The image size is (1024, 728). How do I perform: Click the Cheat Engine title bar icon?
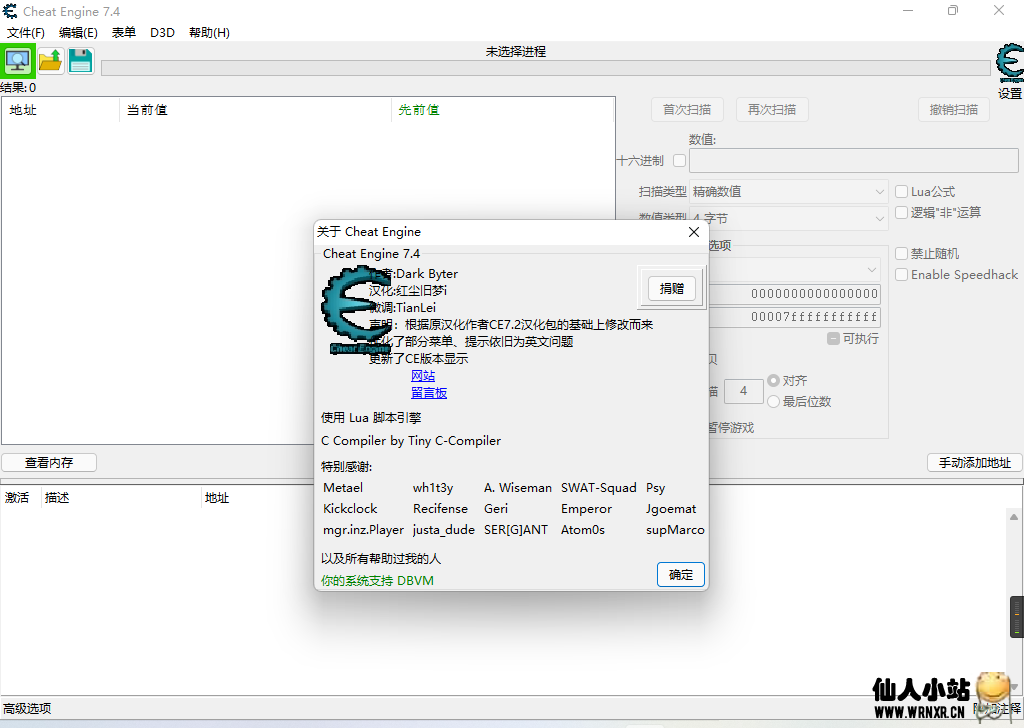[x=10, y=11]
